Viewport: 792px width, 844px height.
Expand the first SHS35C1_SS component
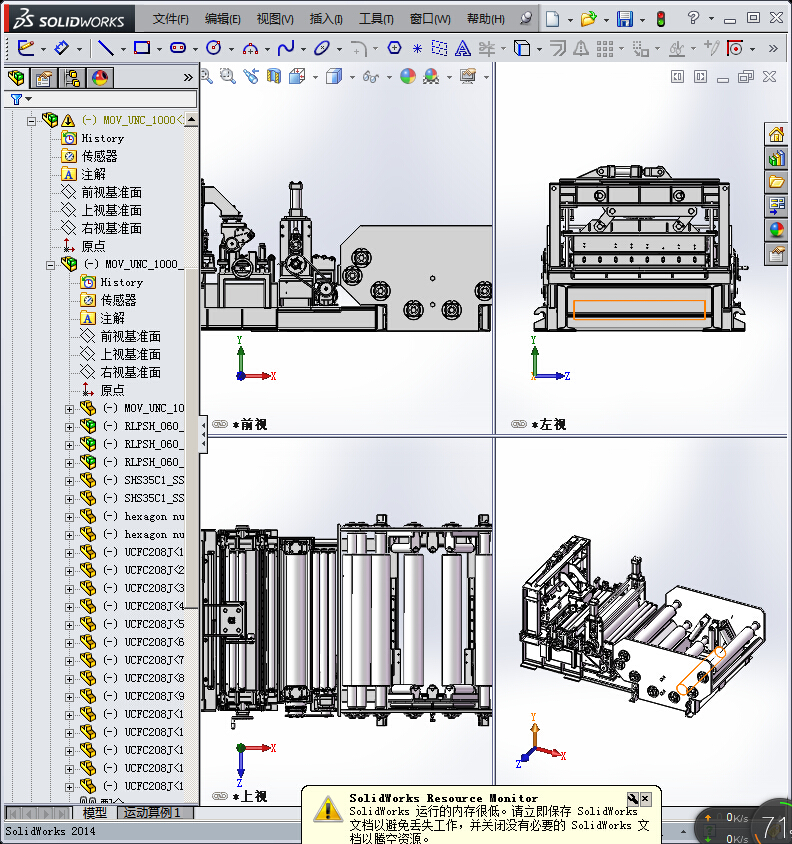tap(69, 481)
